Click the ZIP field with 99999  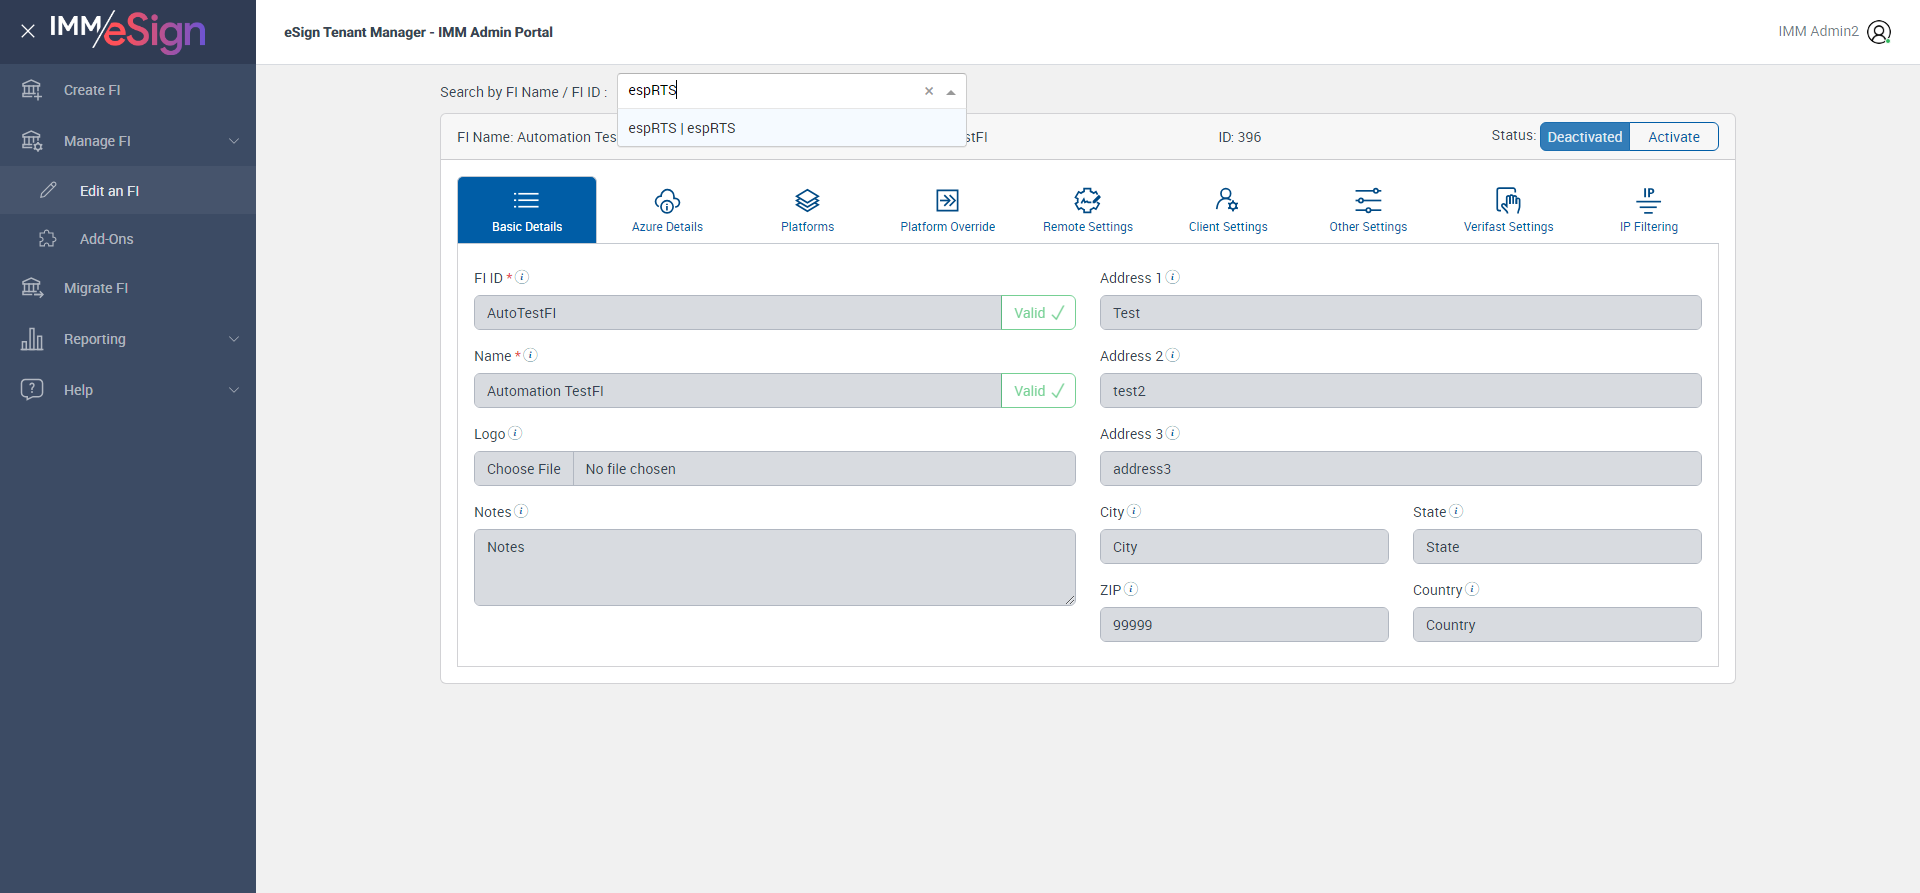coord(1244,625)
